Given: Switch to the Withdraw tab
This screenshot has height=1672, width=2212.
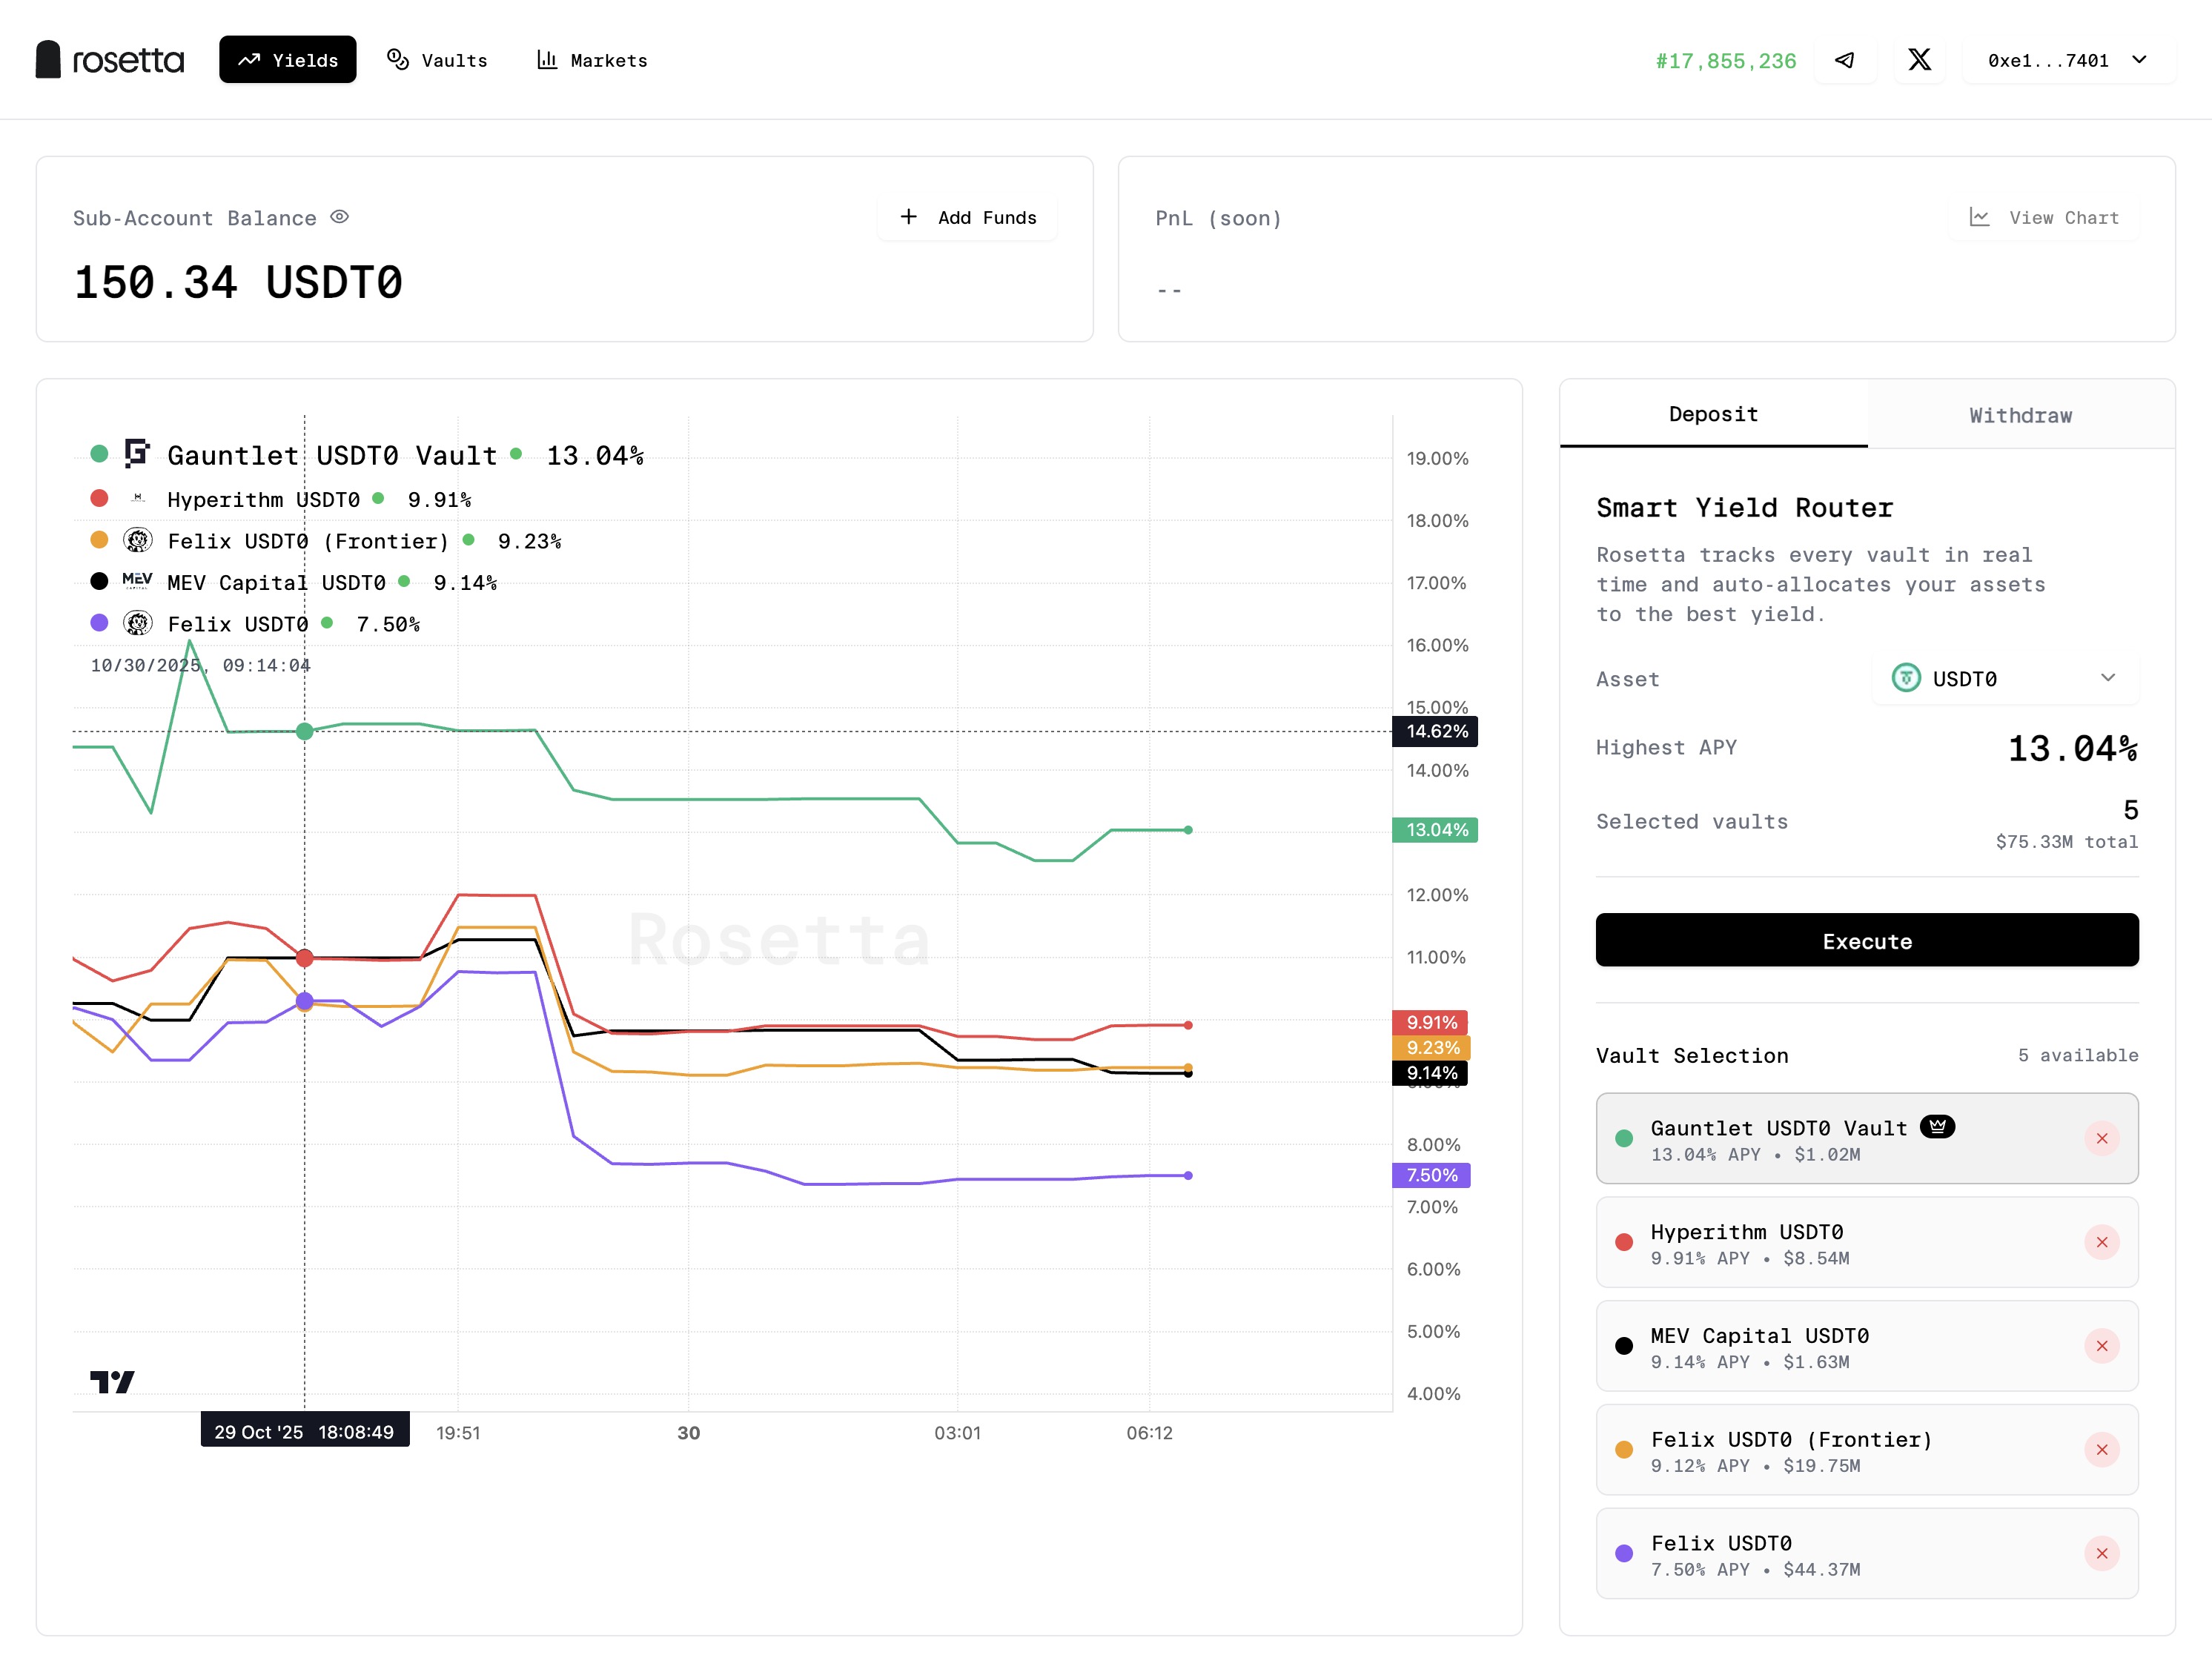Looking at the screenshot, I should tap(2021, 415).
